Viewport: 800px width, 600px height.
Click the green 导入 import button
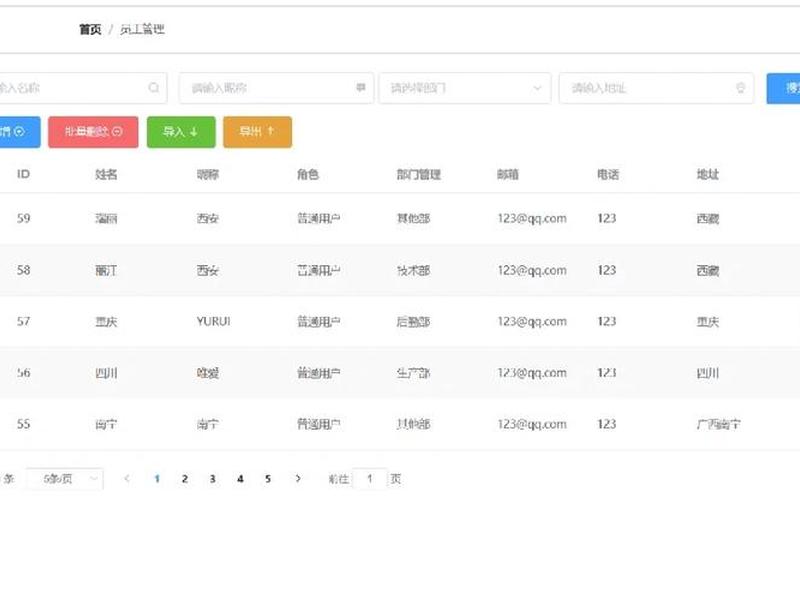coord(181,132)
